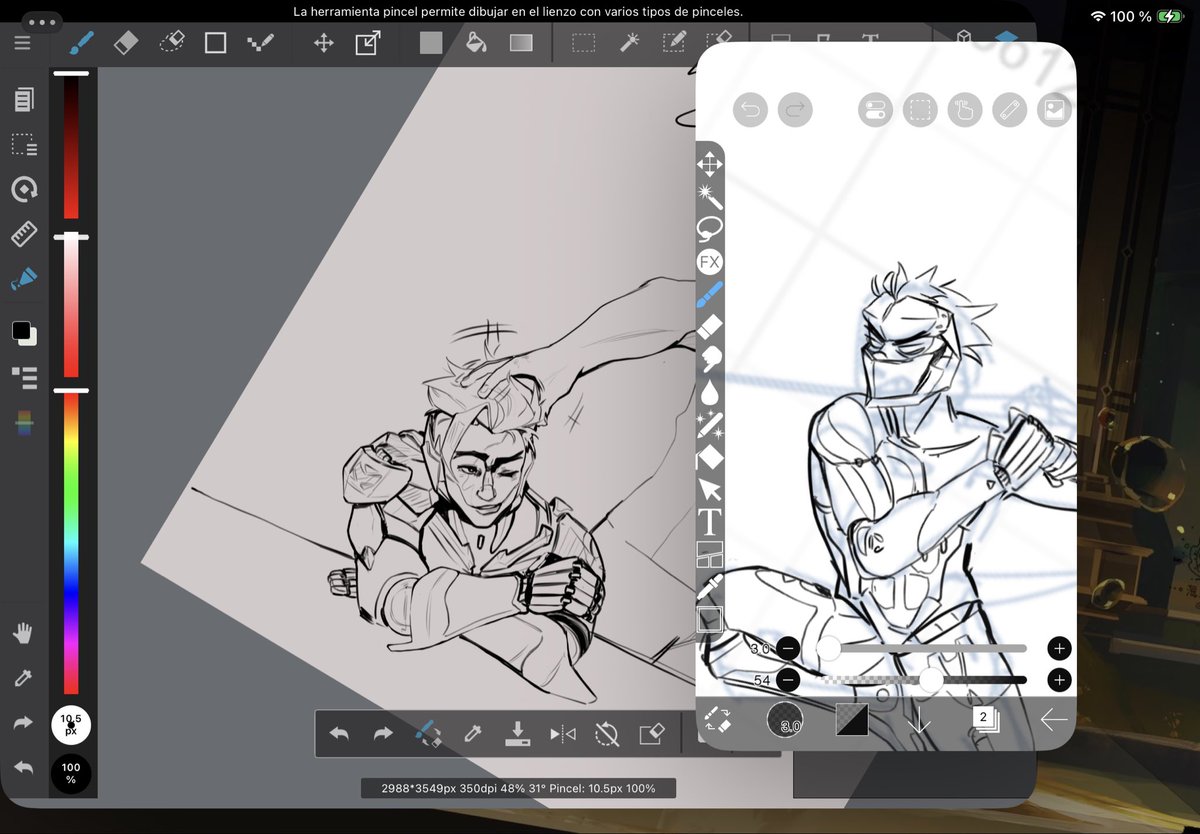Select the Magic Wand in ibisPaint tool list

pyautogui.click(x=709, y=196)
